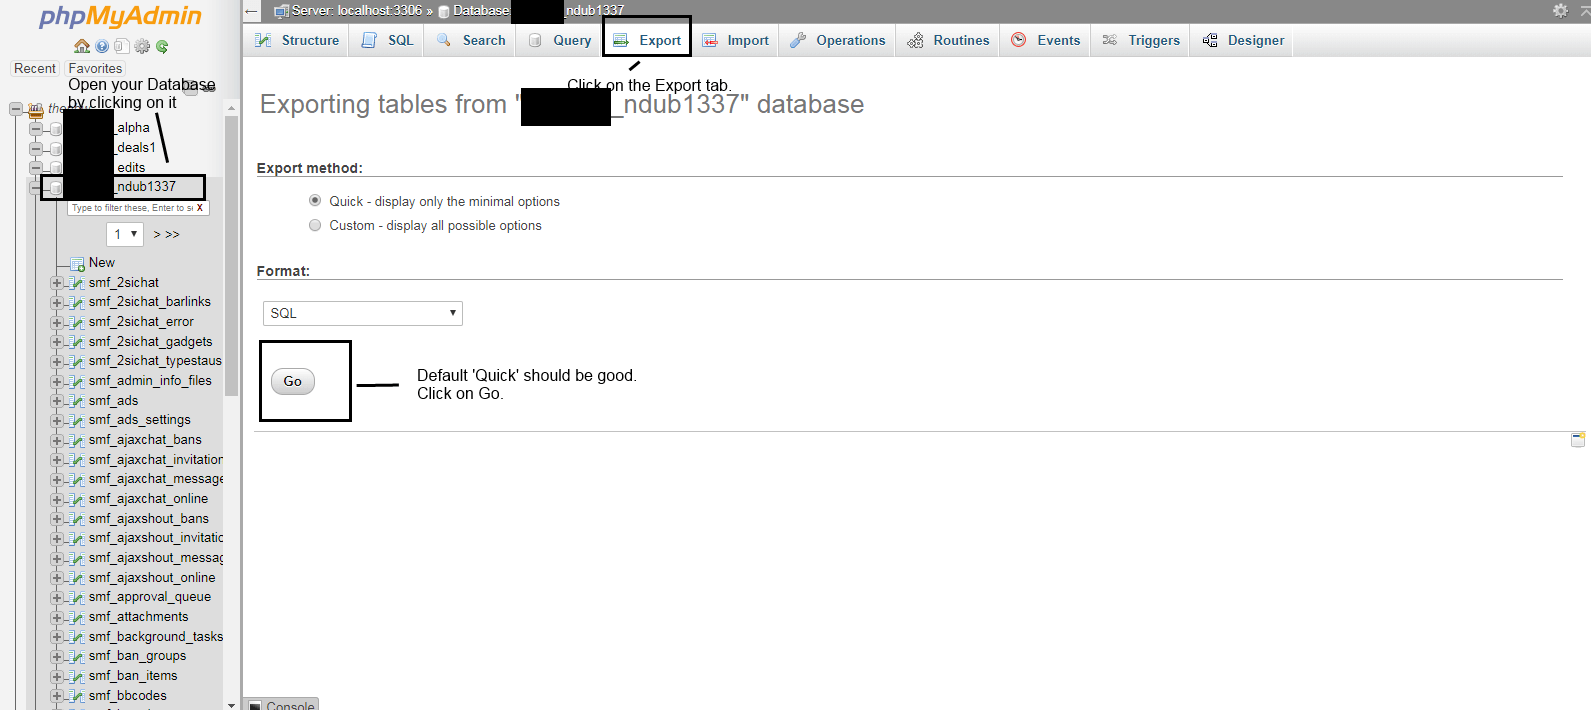Screen dimensions: 1591x710
Task: Click the table icon next to smf_bbcodes
Action: (77, 696)
